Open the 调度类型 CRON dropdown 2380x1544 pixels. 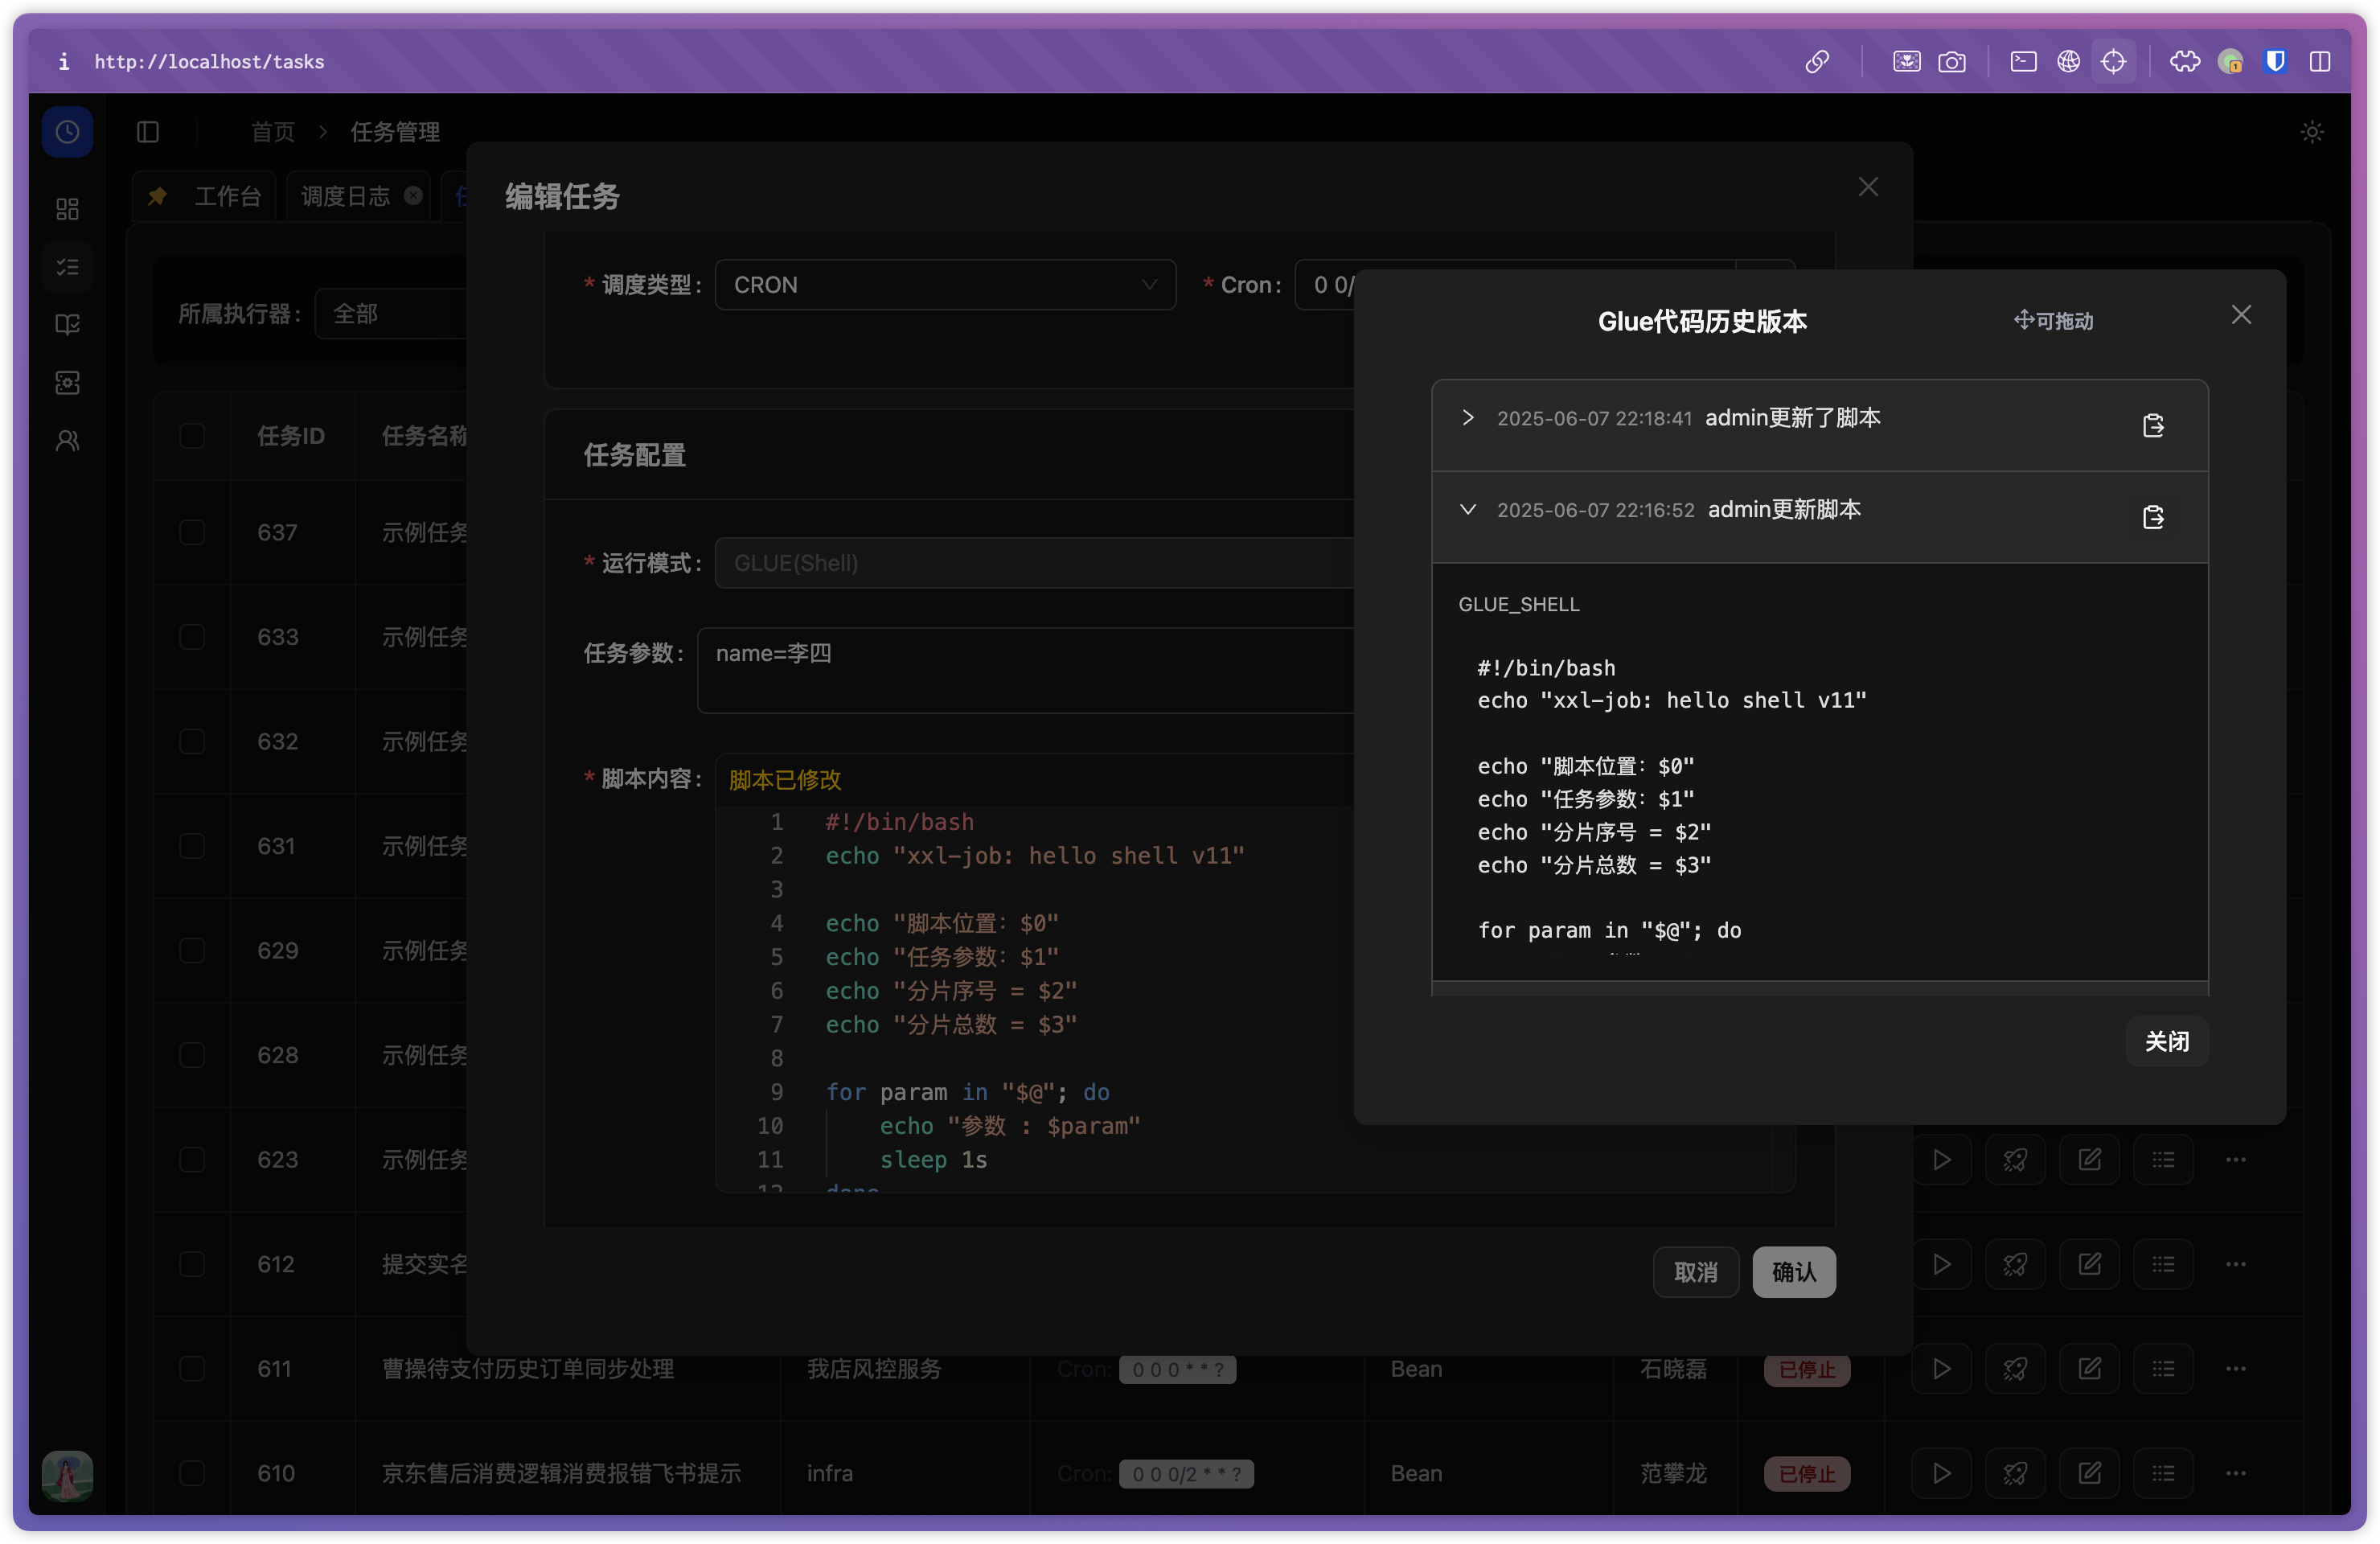pyautogui.click(x=944, y=285)
